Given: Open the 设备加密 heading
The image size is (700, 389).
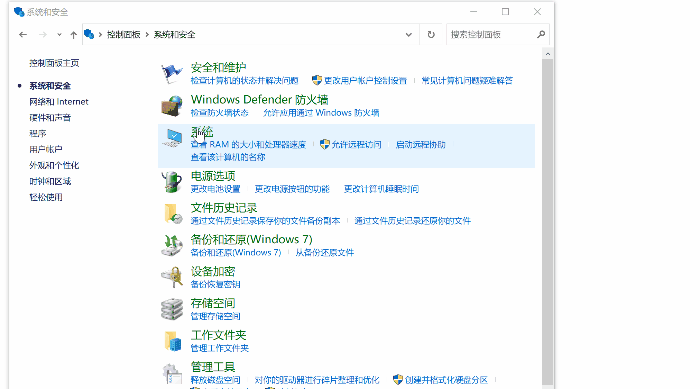Looking at the screenshot, I should [x=213, y=272].
